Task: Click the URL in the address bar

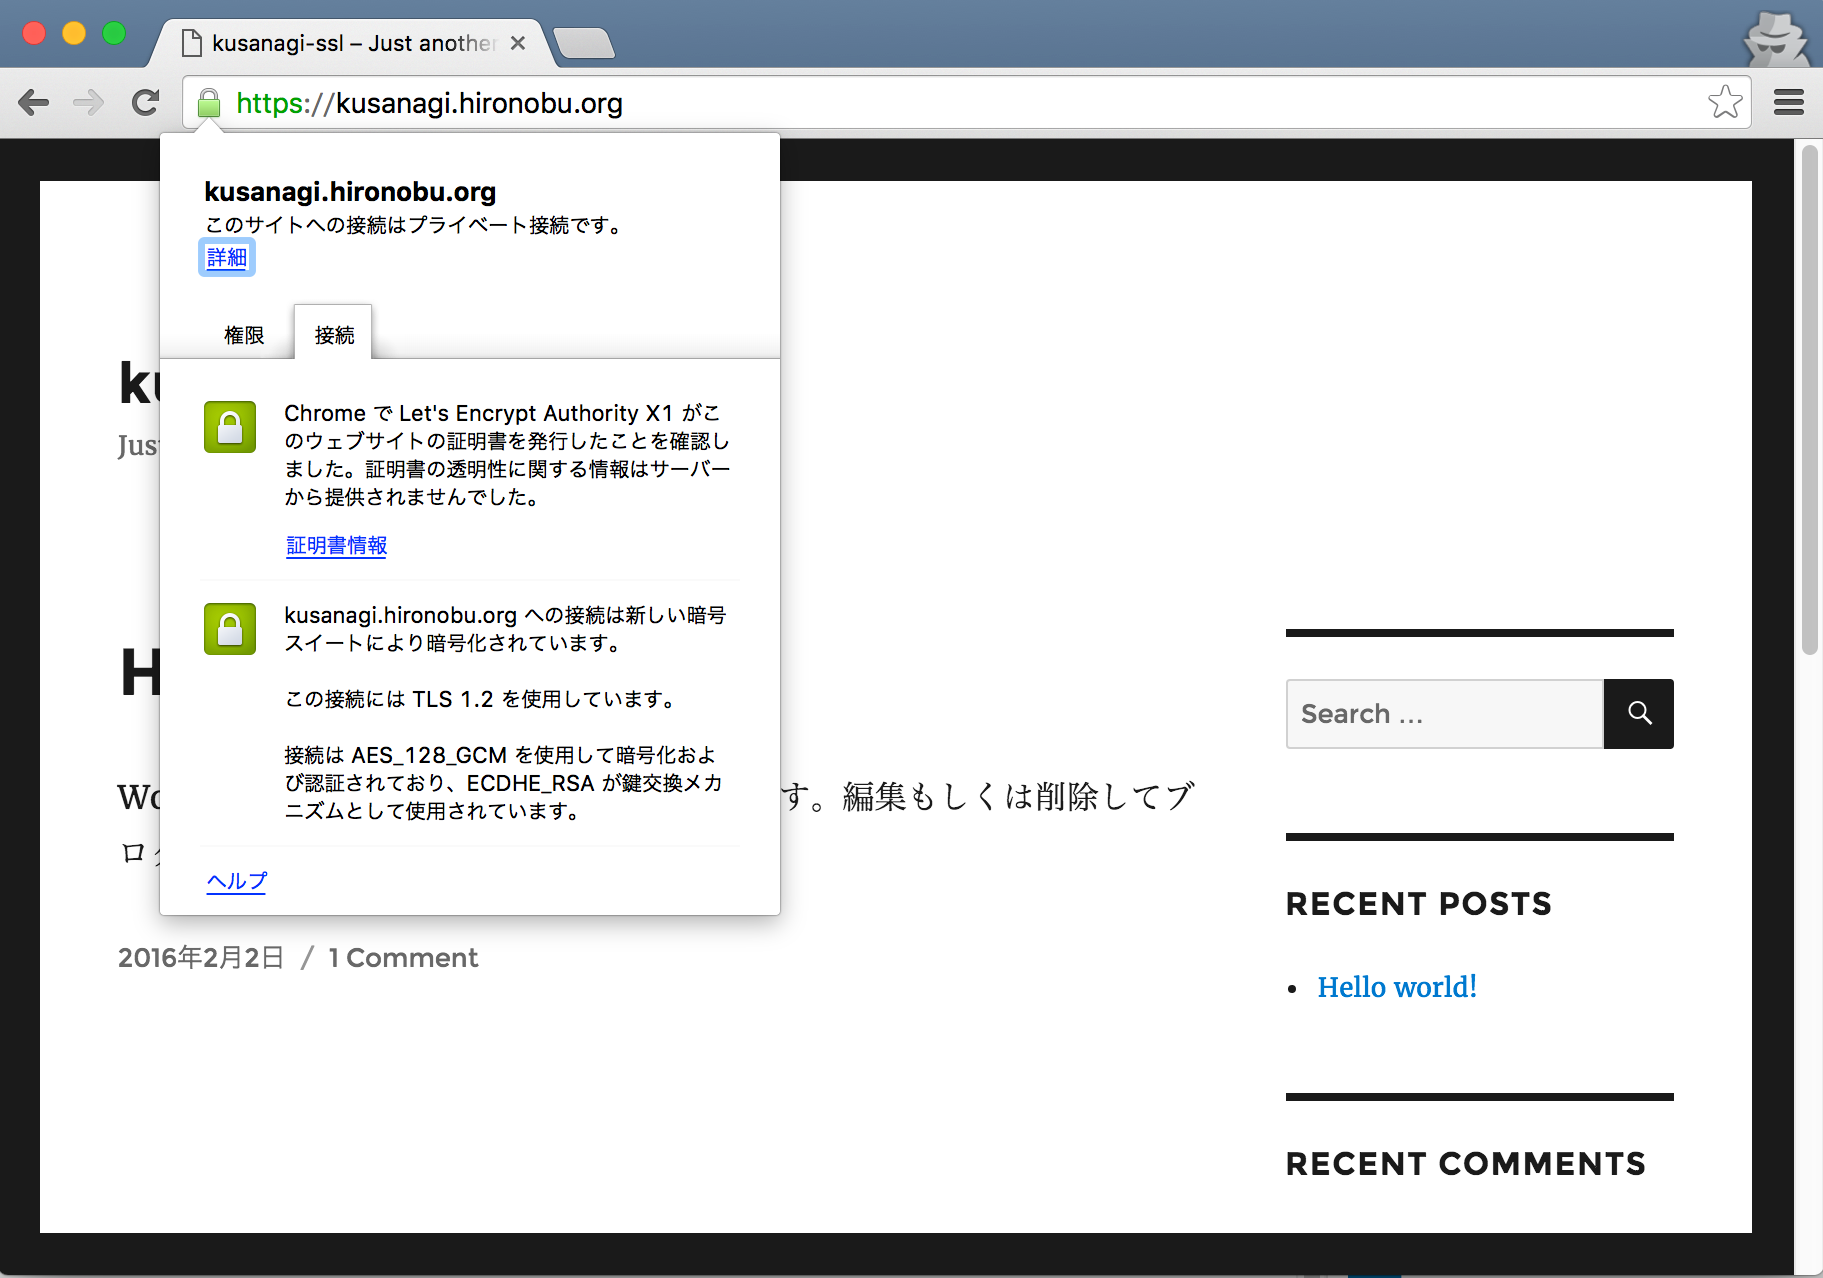Action: coord(429,103)
